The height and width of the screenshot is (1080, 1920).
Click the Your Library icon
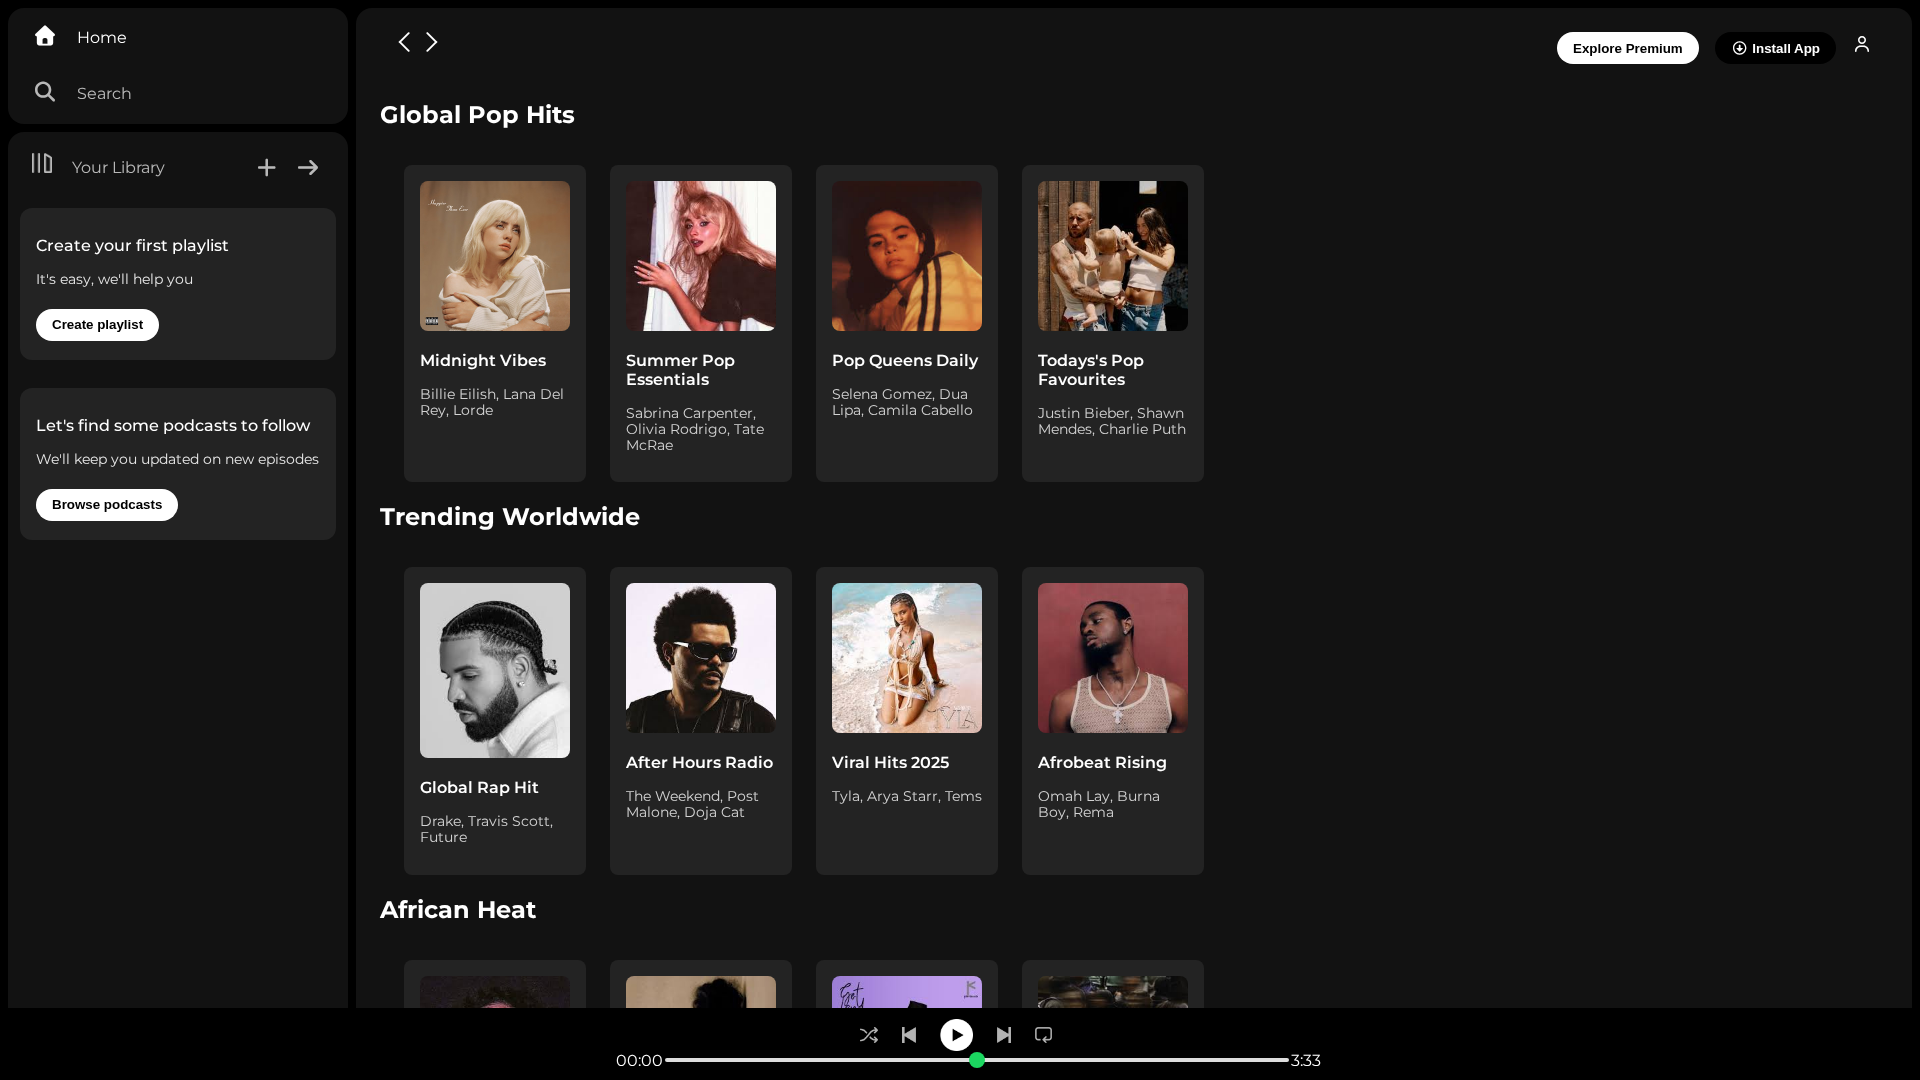tap(42, 163)
